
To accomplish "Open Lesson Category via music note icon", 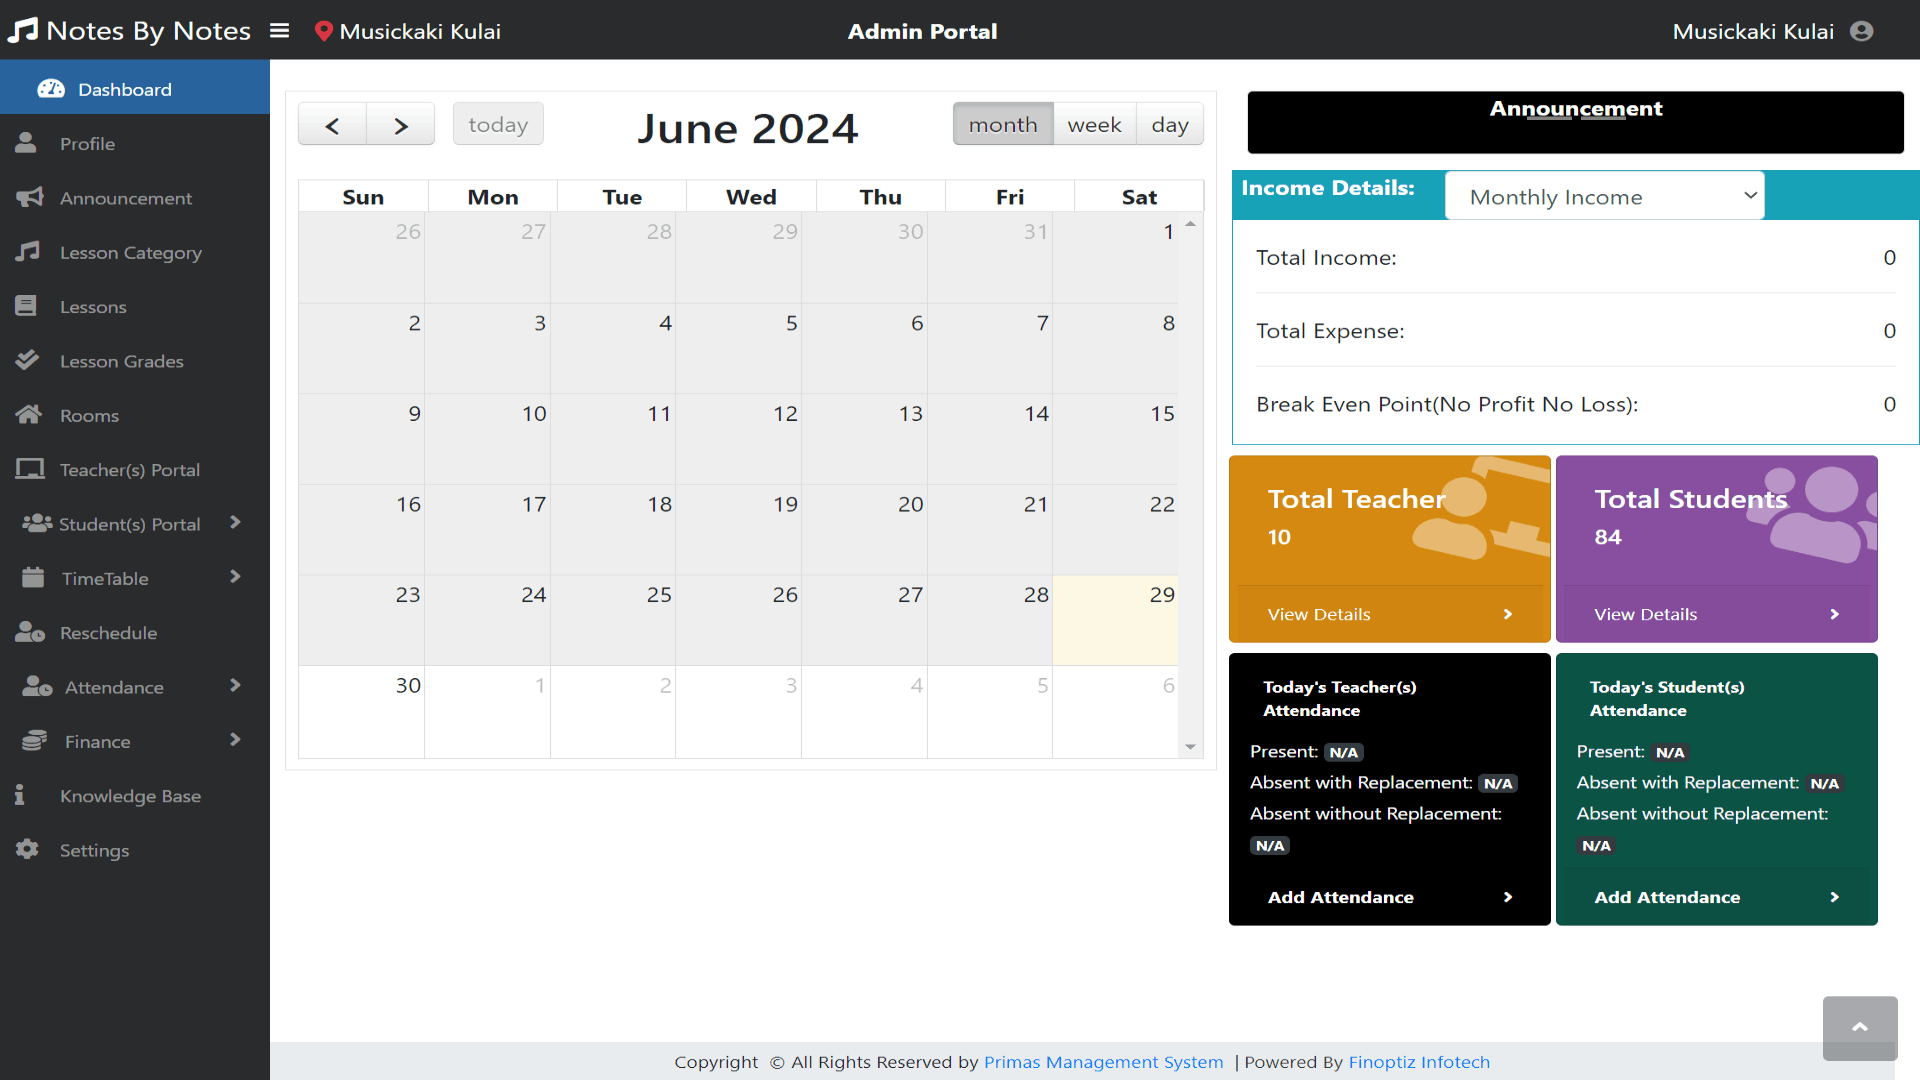I will [28, 252].
